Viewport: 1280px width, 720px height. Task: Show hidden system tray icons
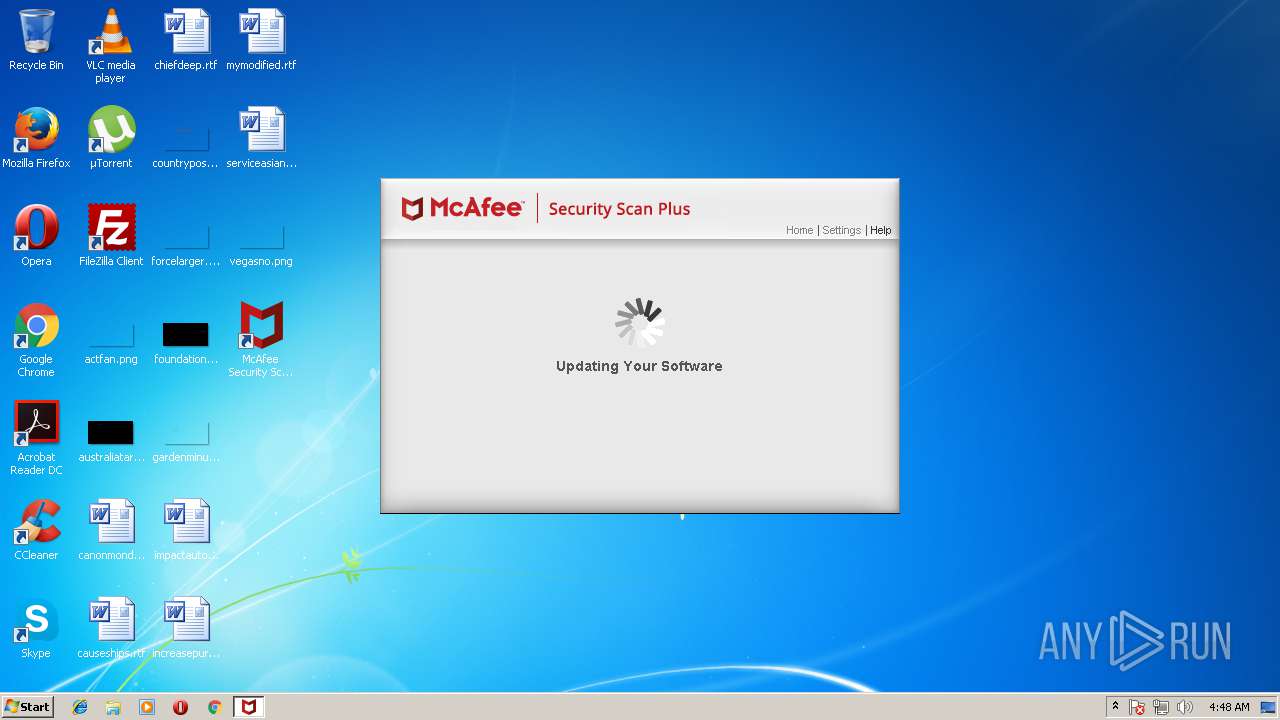[x=1115, y=707]
